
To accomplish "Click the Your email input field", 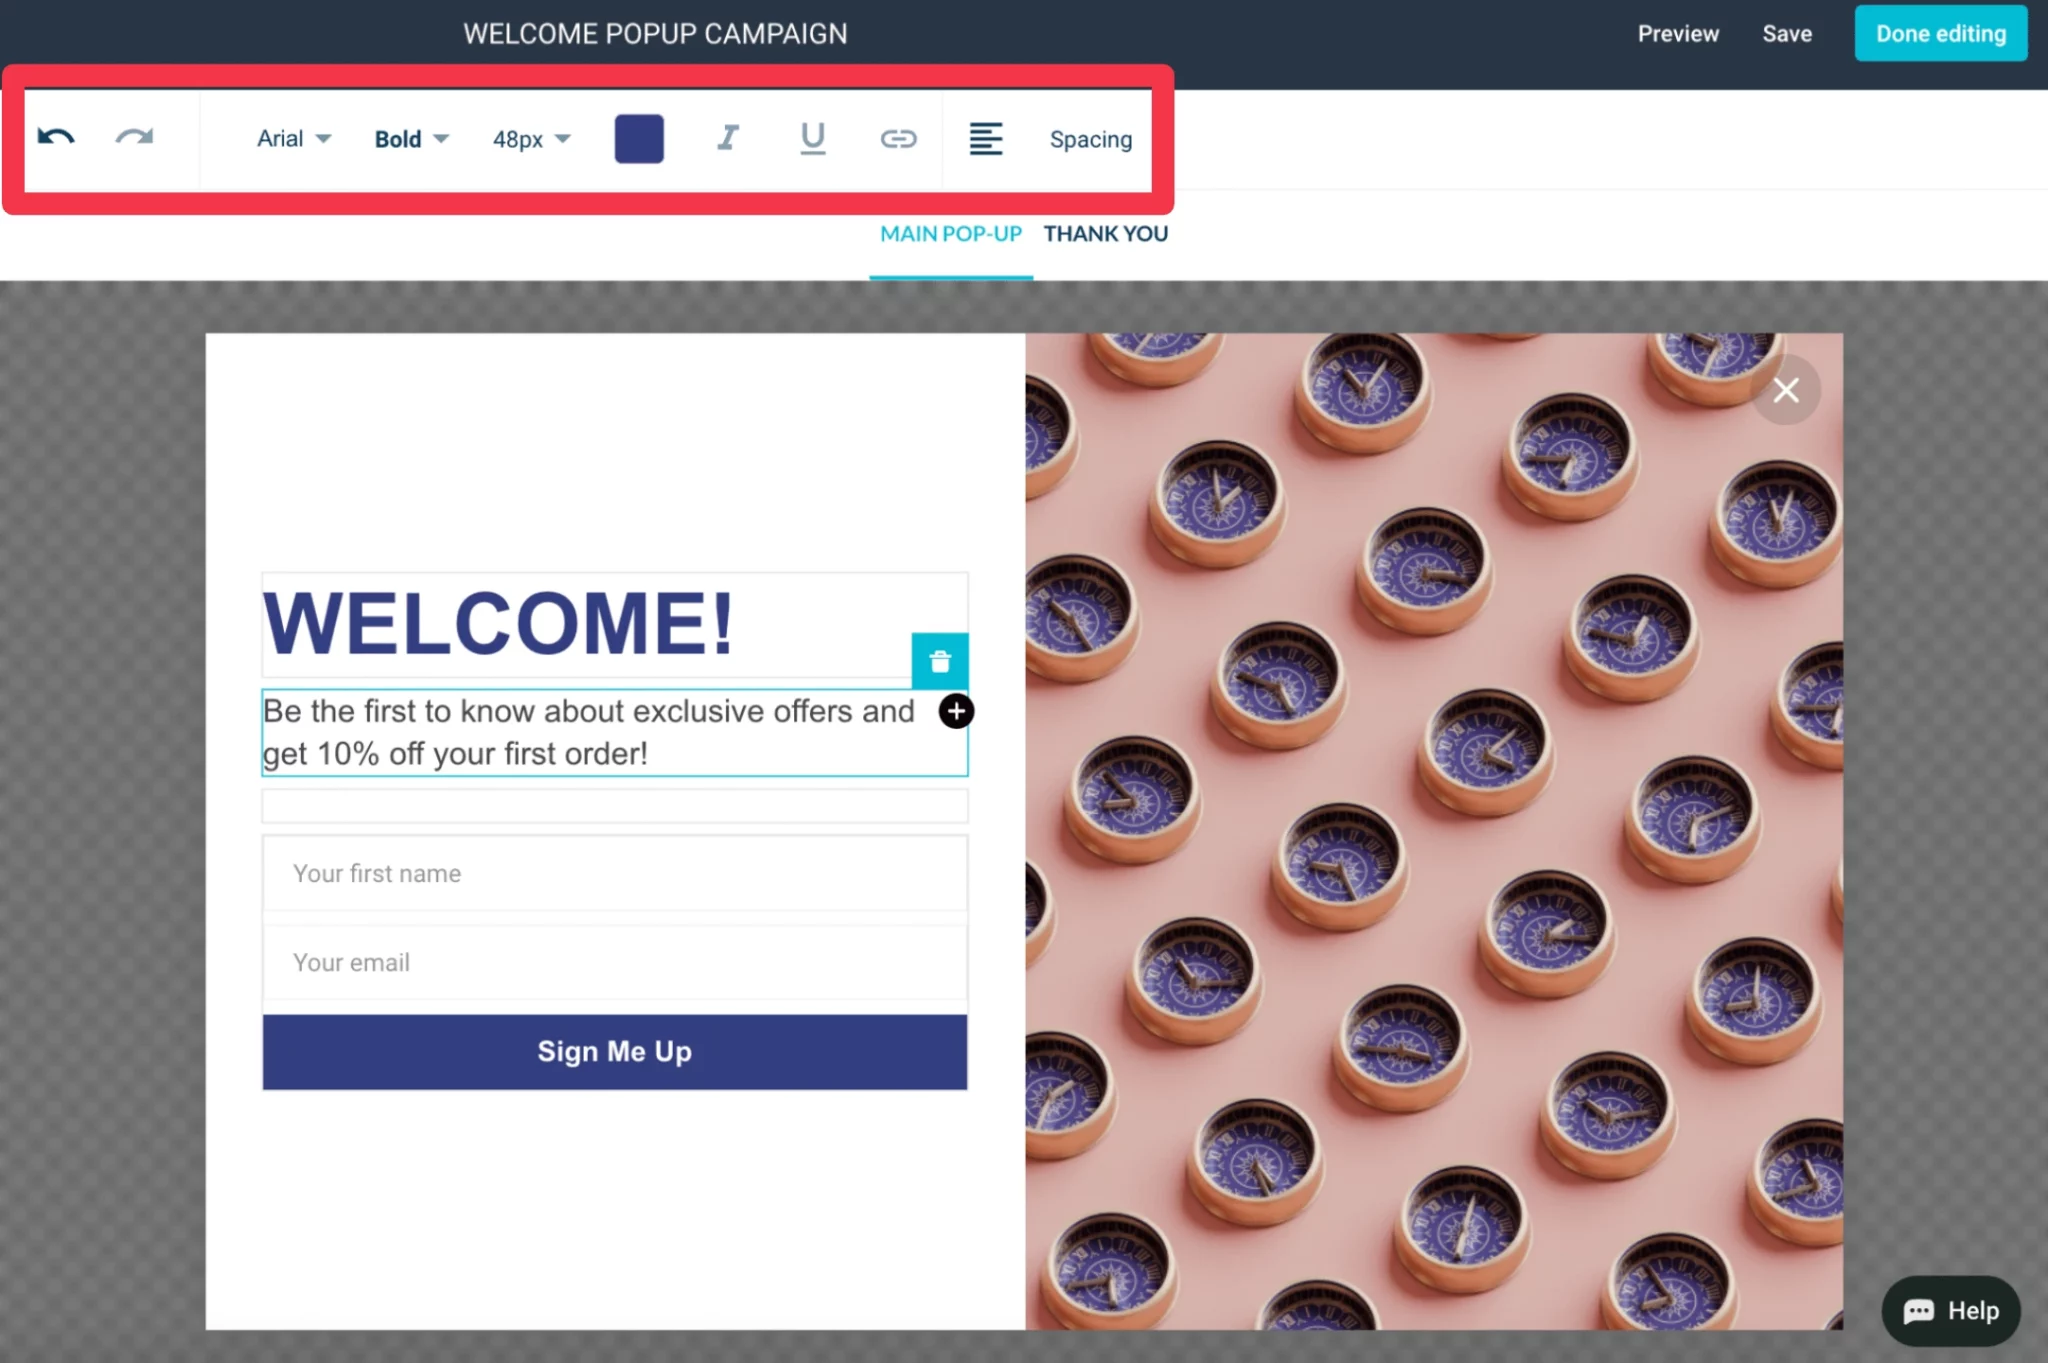I will point(614,962).
